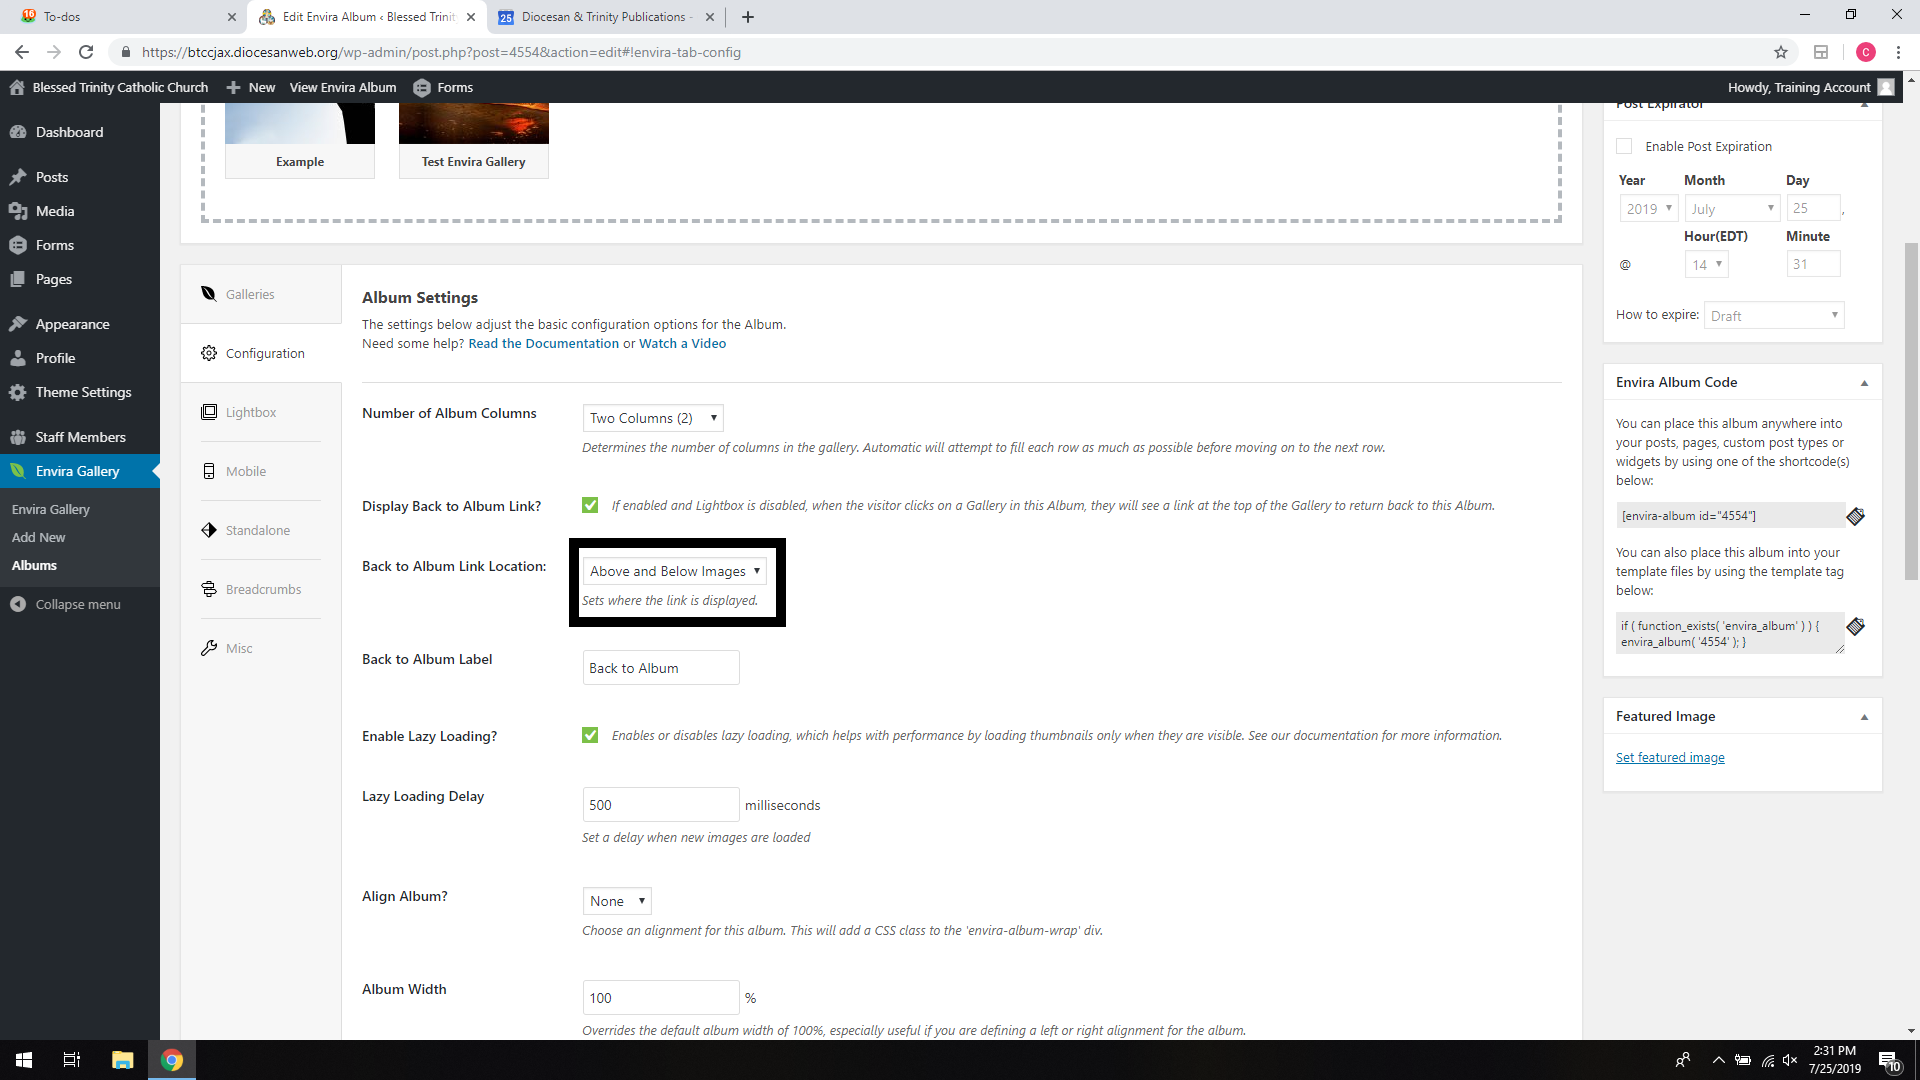Click the copy icon beside the template tag
The image size is (1920, 1080).
click(x=1855, y=627)
